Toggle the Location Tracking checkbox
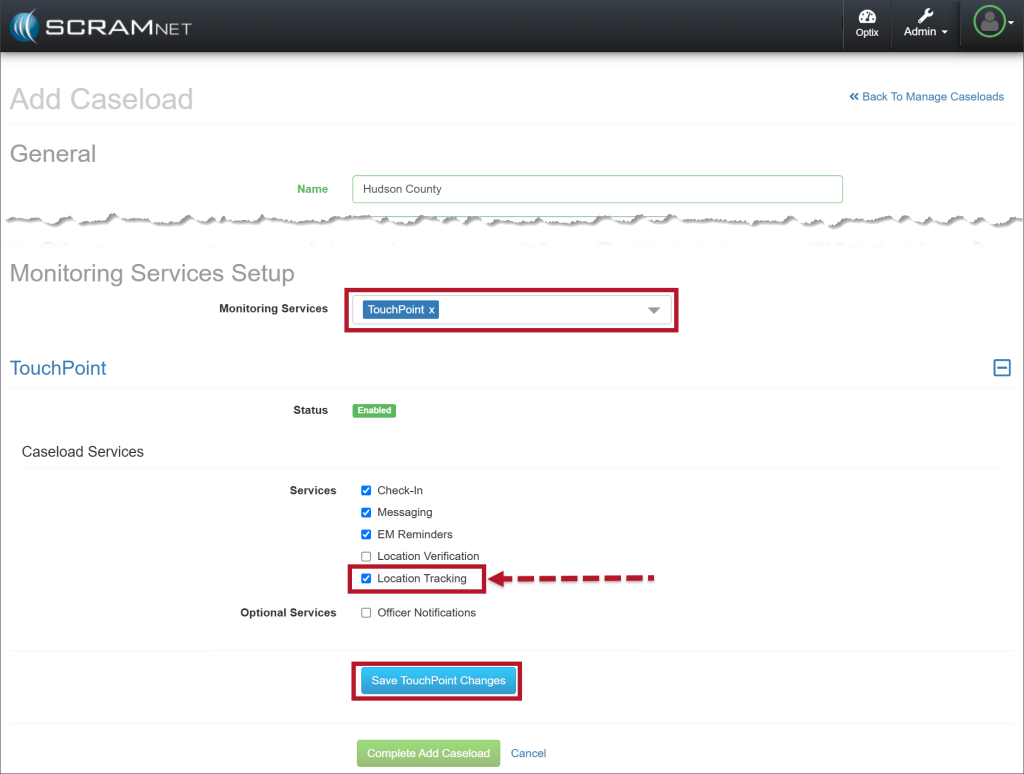 pyautogui.click(x=366, y=579)
